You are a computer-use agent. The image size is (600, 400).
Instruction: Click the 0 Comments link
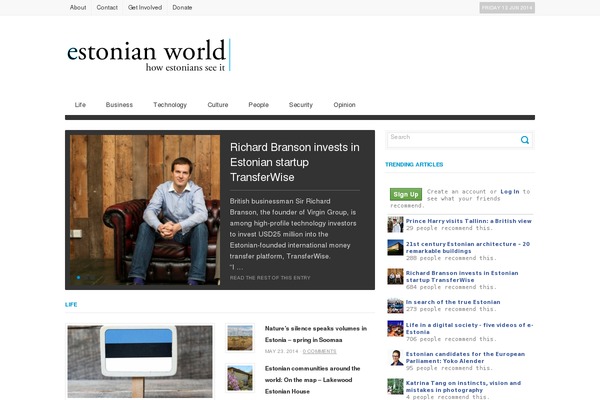pos(320,351)
